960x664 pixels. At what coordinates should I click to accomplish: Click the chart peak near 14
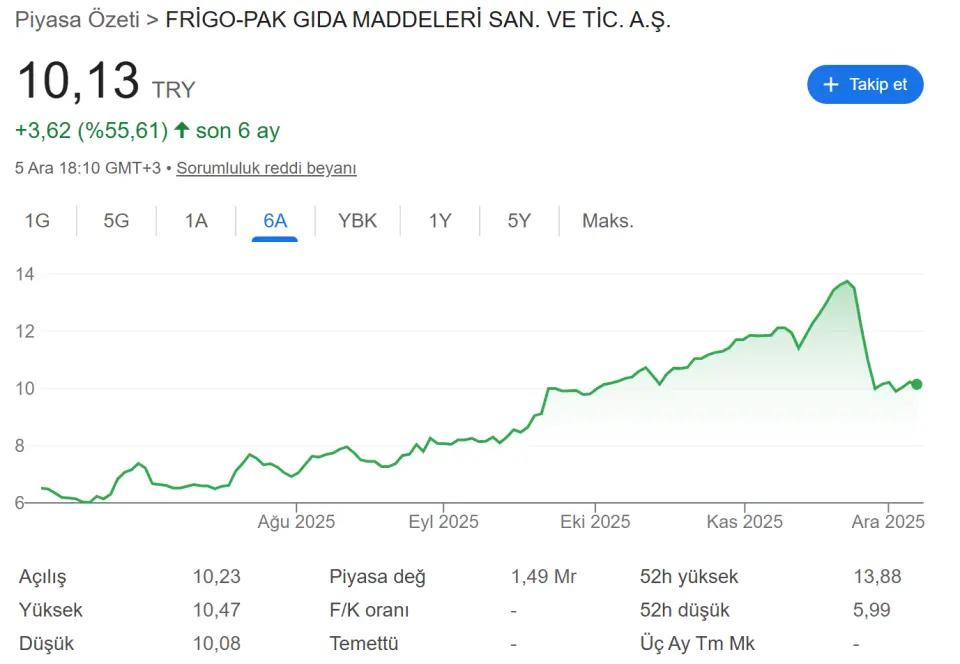pos(847,282)
